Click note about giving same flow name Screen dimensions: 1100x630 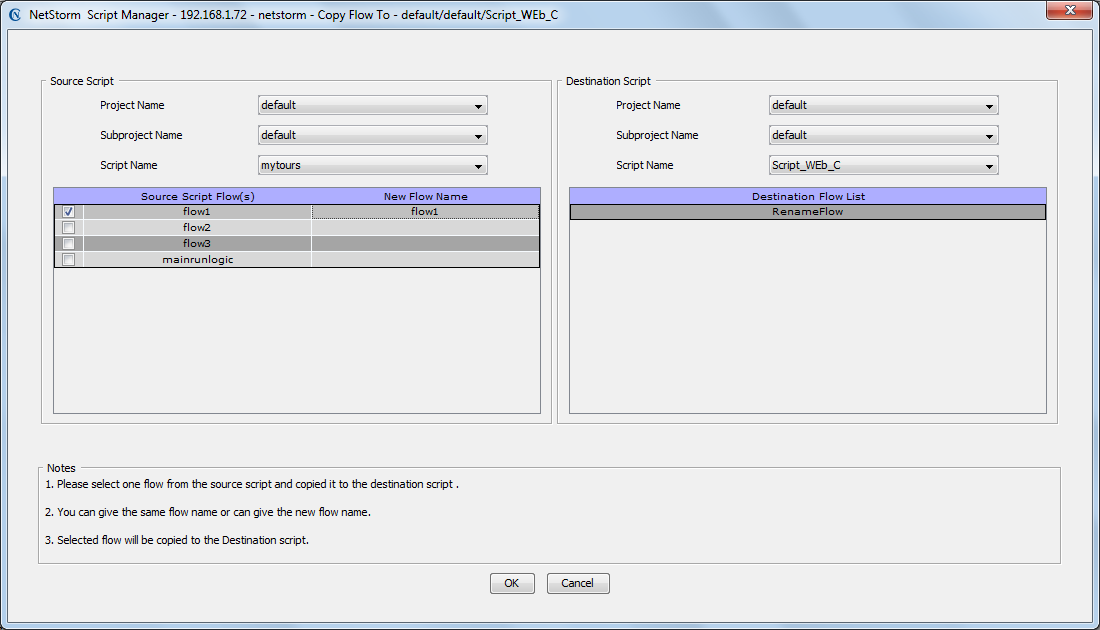tap(208, 512)
